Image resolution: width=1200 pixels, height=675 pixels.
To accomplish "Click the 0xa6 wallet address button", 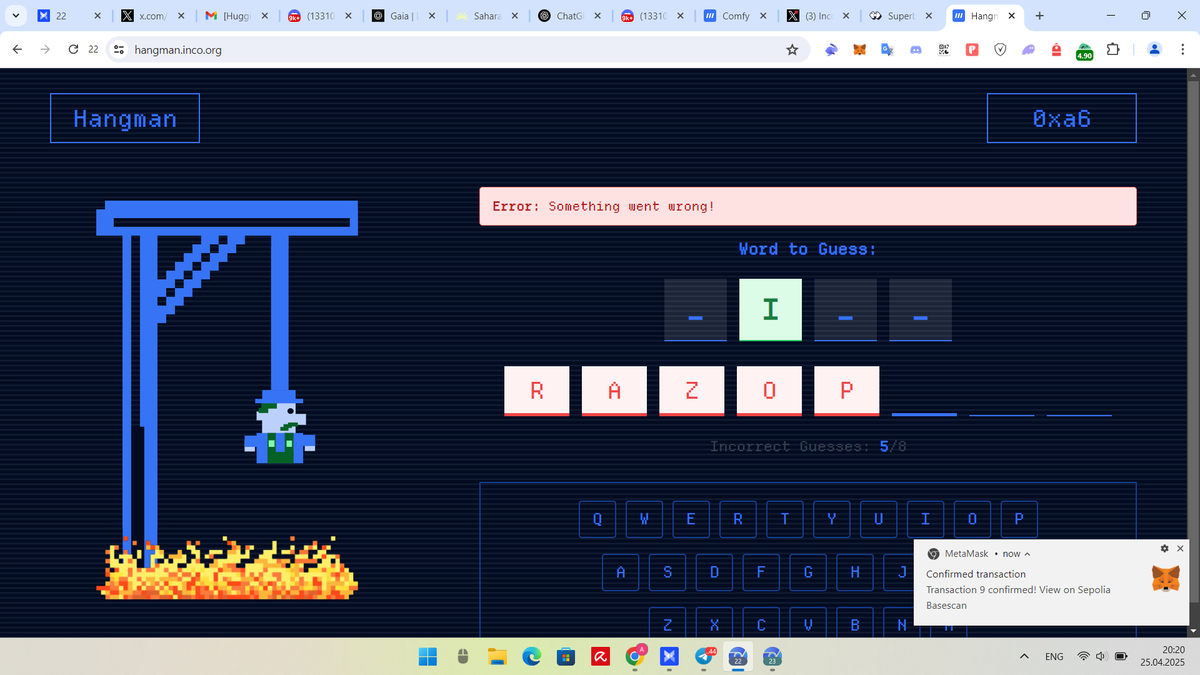I will (x=1061, y=118).
